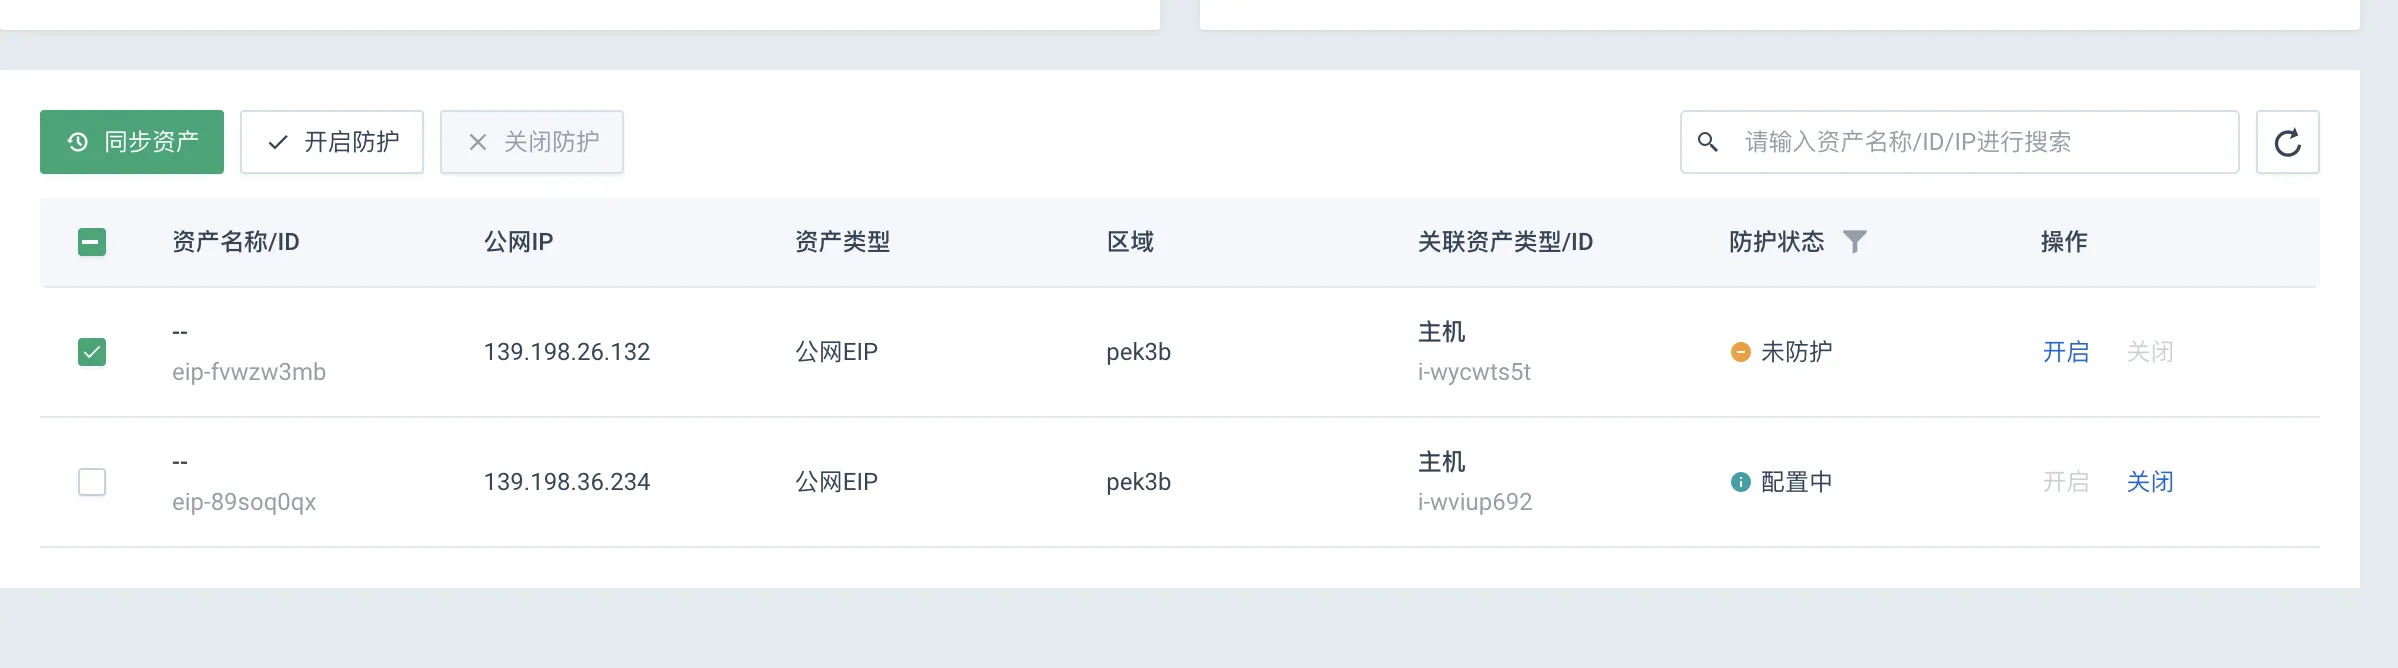Open the 防护状态 filter funnel
Image resolution: width=2398 pixels, height=668 pixels.
(x=1854, y=242)
